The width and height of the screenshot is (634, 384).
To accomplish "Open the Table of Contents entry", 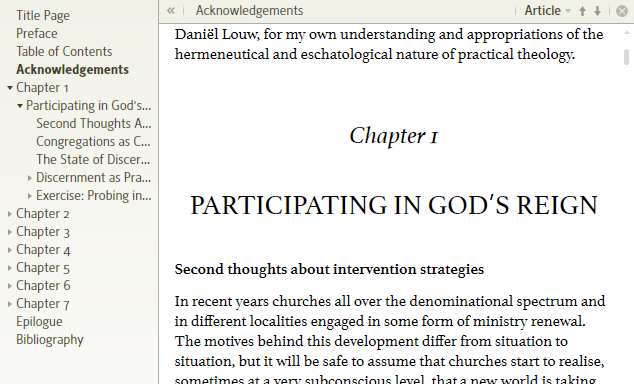I will coord(64,52).
